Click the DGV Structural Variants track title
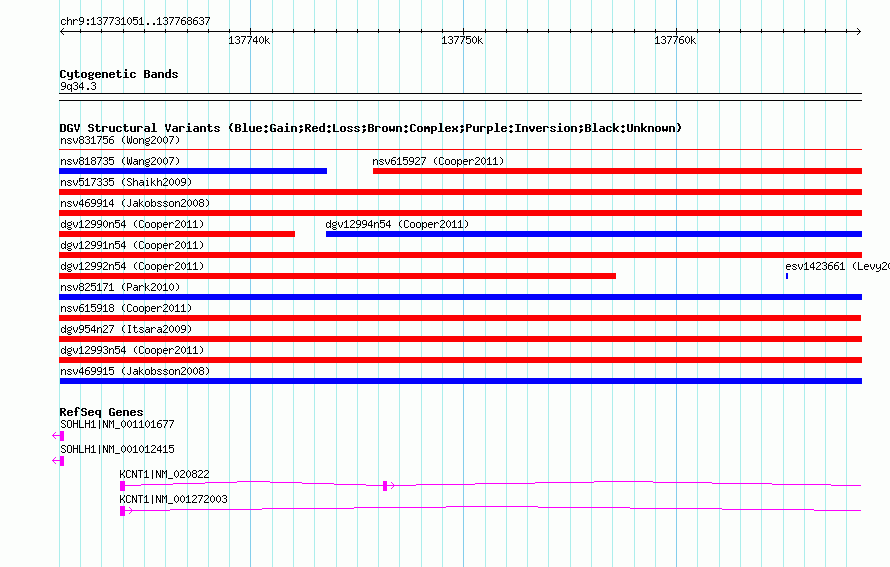Viewport: 890px width, 567px height. point(371,128)
